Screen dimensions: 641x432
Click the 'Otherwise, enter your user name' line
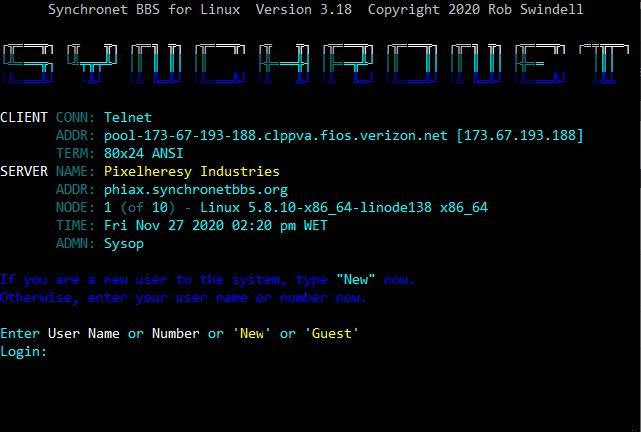click(x=183, y=298)
